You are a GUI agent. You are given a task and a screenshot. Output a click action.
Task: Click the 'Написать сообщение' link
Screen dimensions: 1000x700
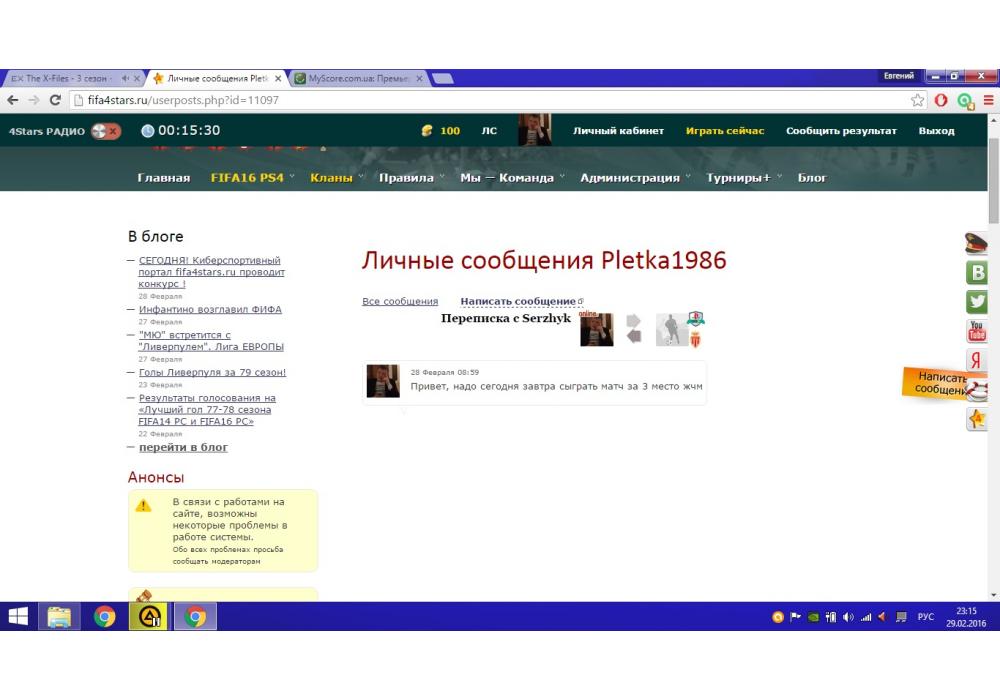[x=518, y=301]
